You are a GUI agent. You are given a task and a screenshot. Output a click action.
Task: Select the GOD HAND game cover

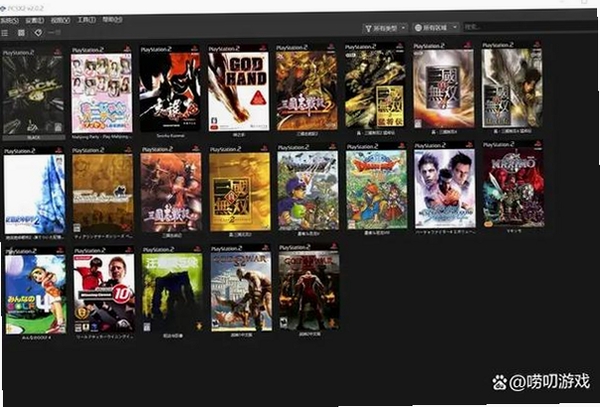click(238, 88)
